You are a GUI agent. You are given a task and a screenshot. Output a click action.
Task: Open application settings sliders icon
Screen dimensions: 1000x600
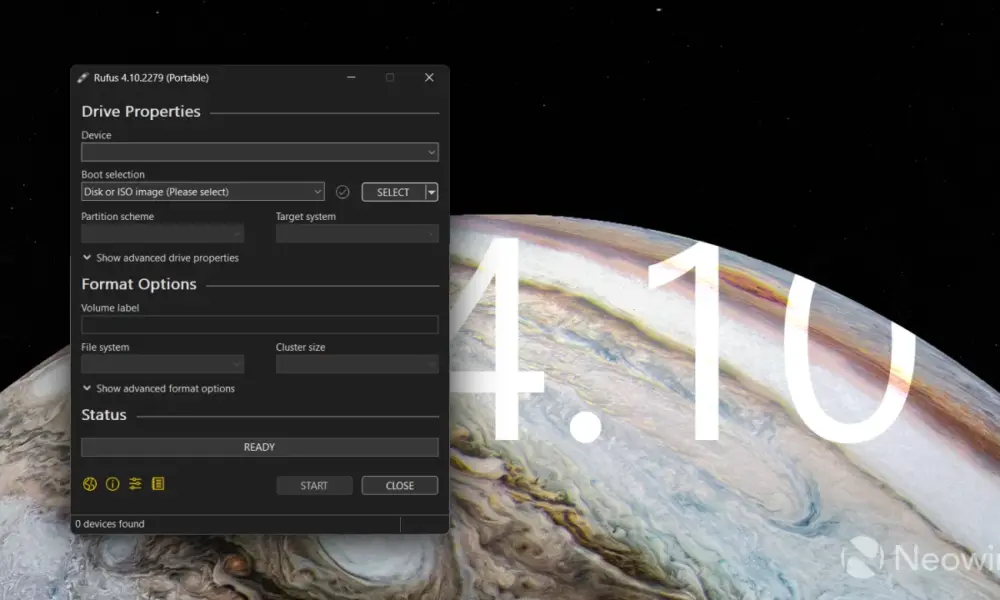135,484
